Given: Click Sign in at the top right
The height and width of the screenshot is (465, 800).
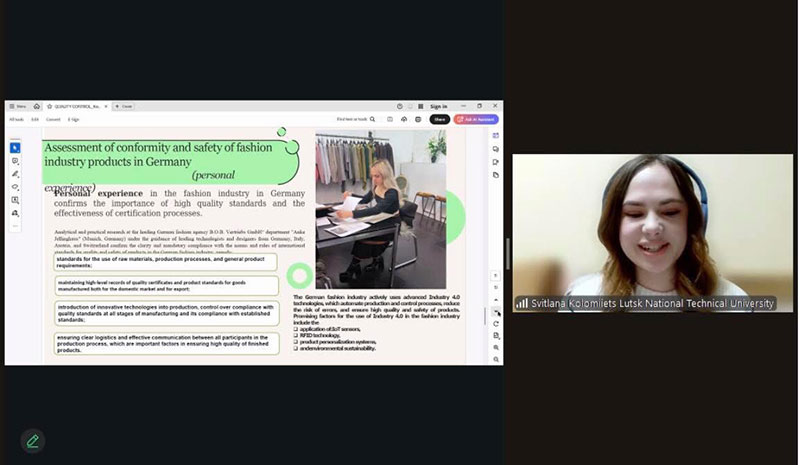Looking at the screenshot, I should point(438,106).
